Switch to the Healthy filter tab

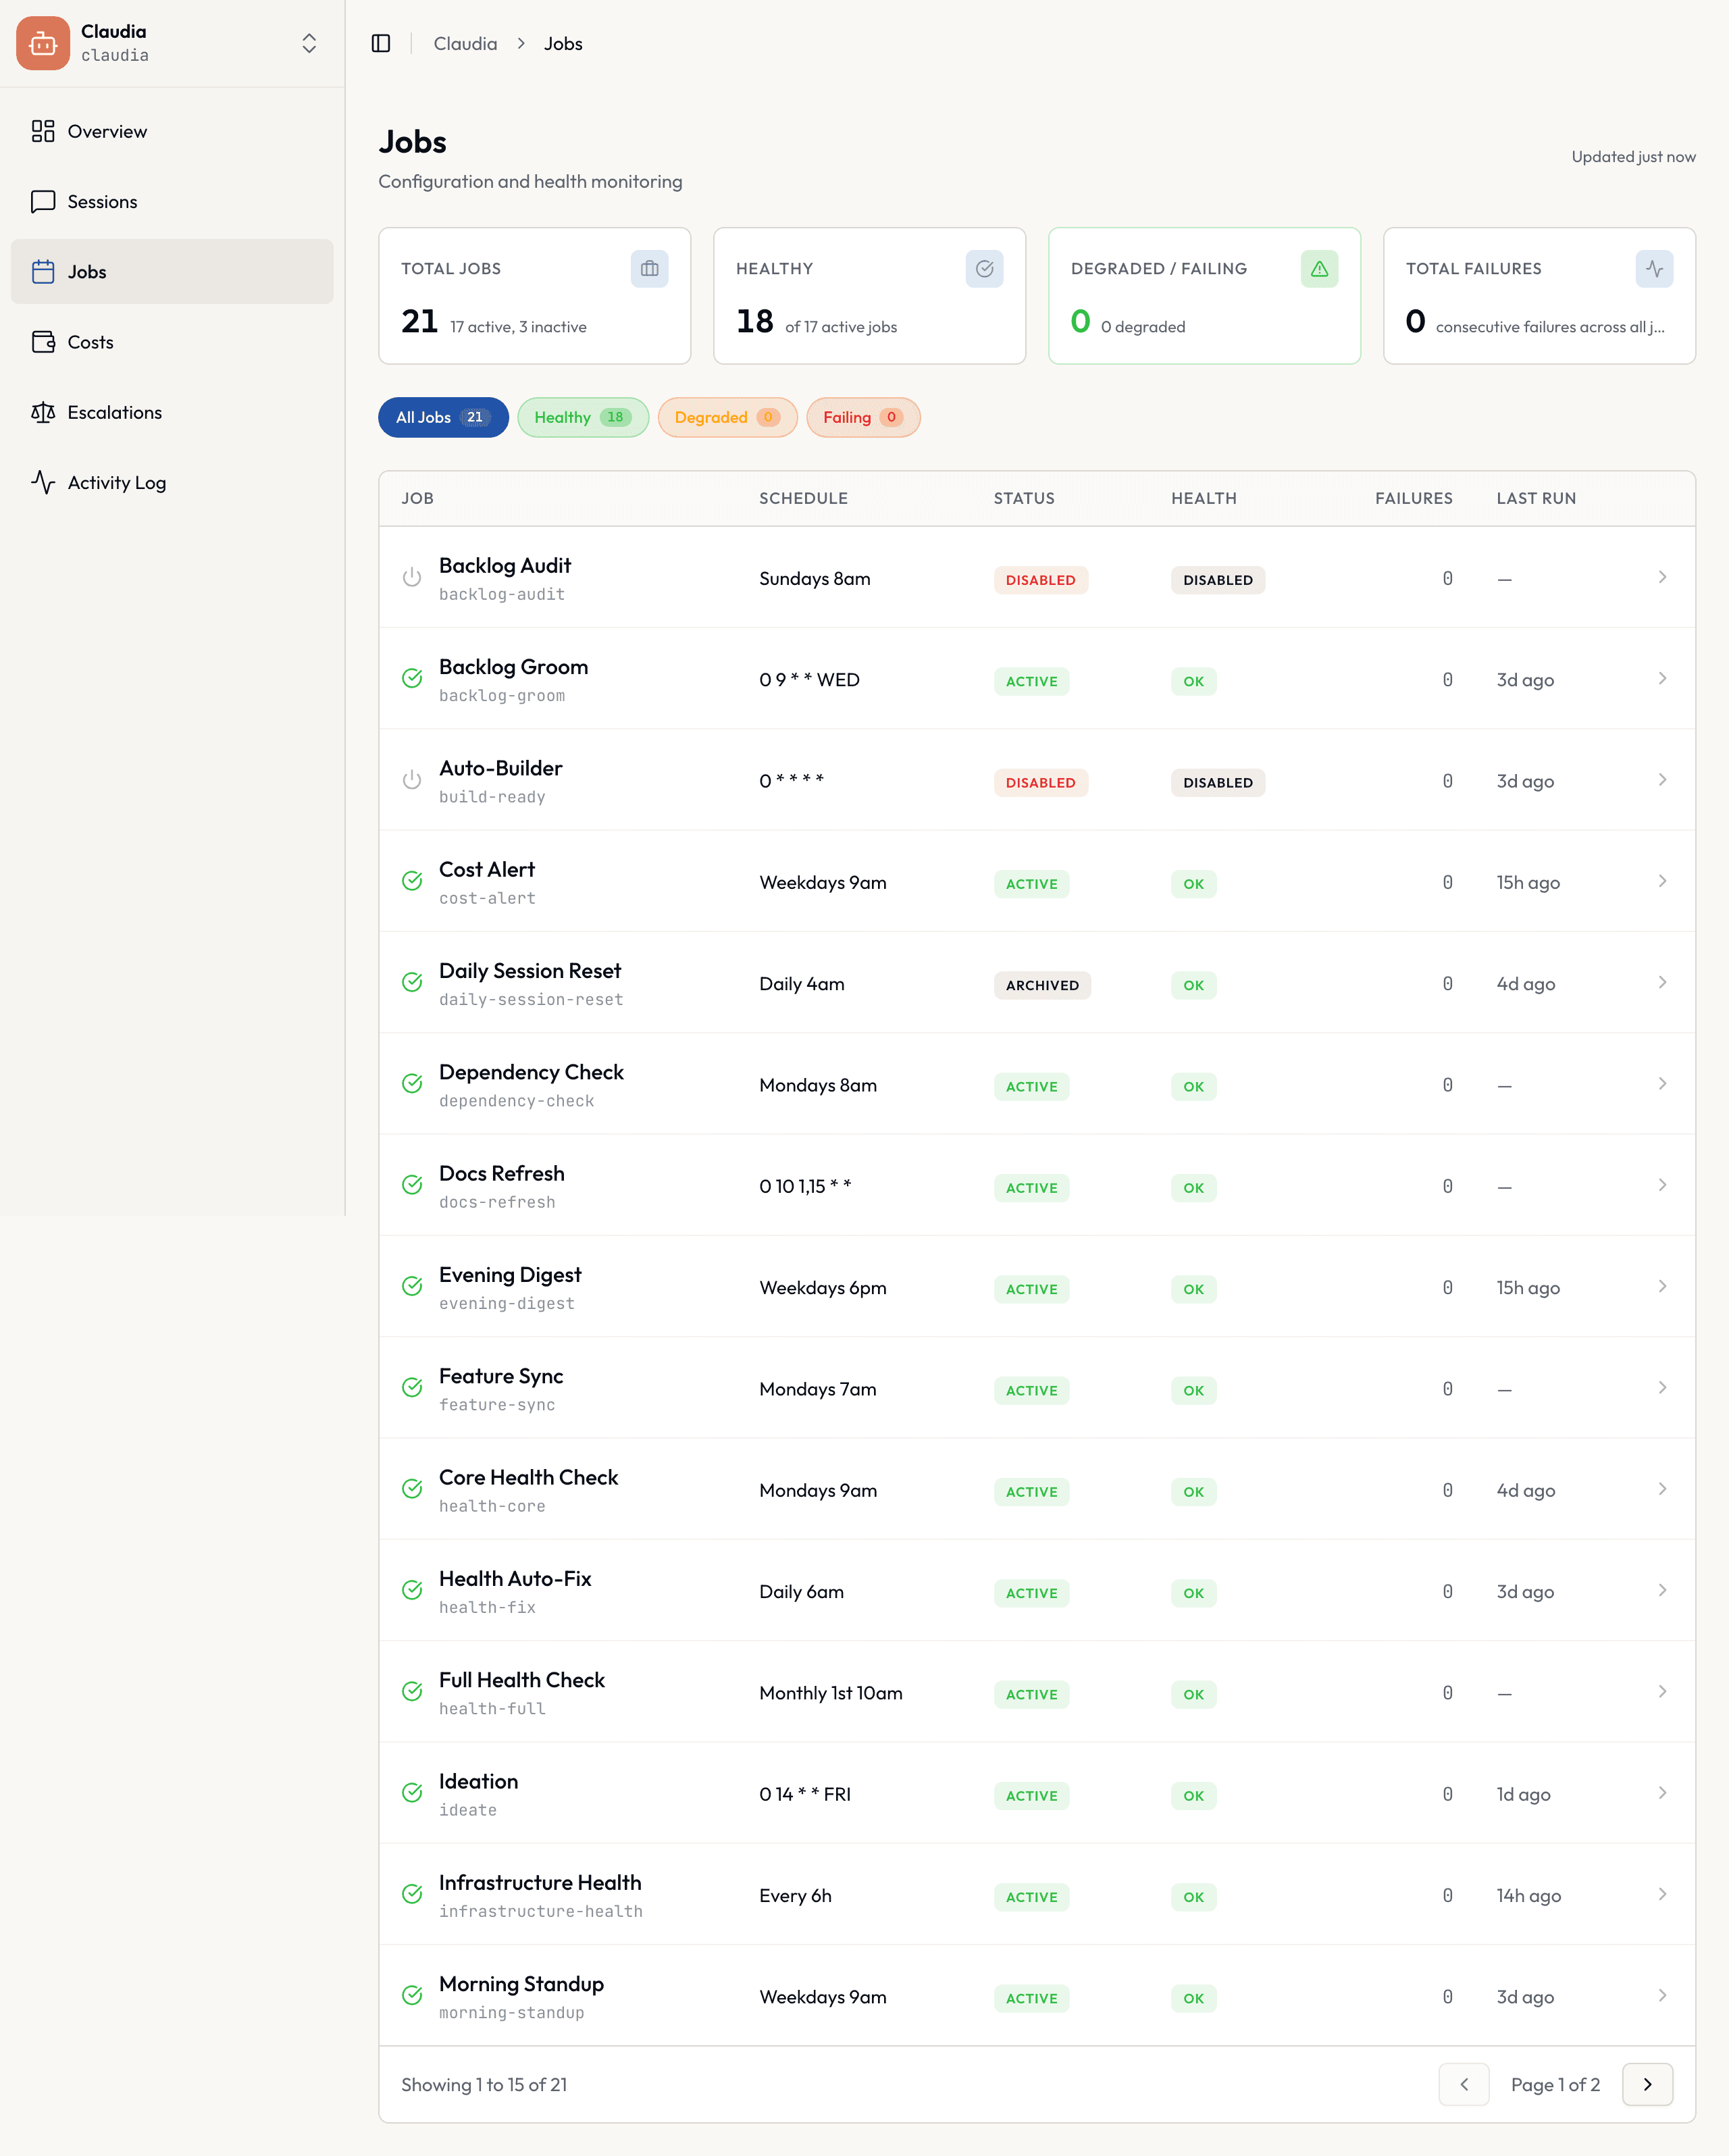click(583, 417)
